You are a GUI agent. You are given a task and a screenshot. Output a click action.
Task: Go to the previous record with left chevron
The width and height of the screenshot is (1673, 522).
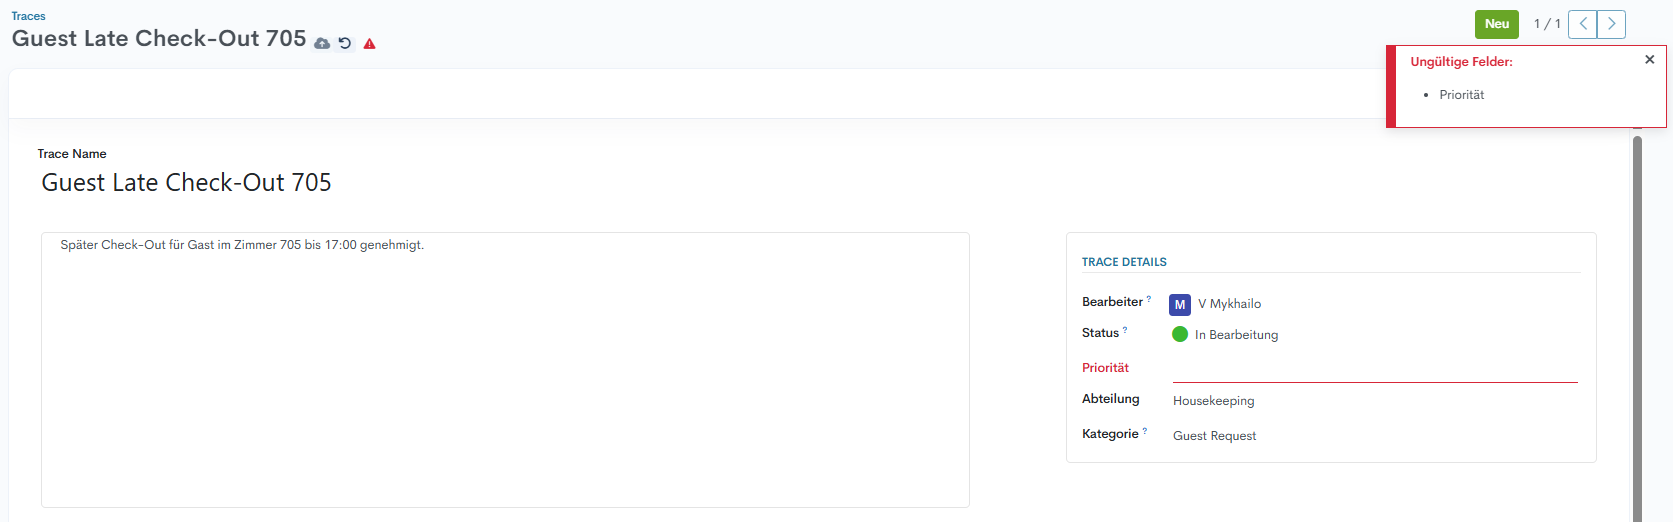1582,24
